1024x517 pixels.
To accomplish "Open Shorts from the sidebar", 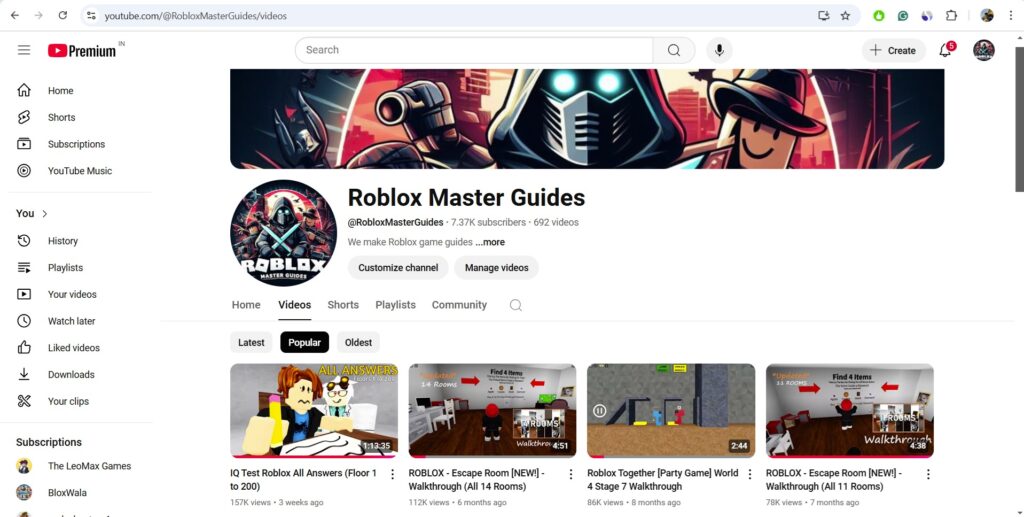I will click(61, 117).
